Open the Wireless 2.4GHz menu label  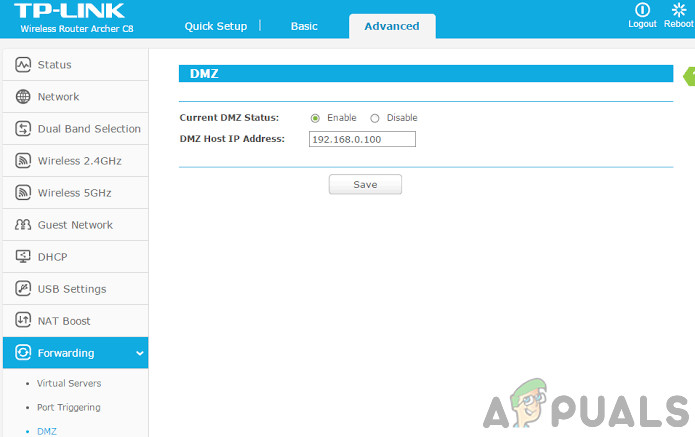pos(80,160)
